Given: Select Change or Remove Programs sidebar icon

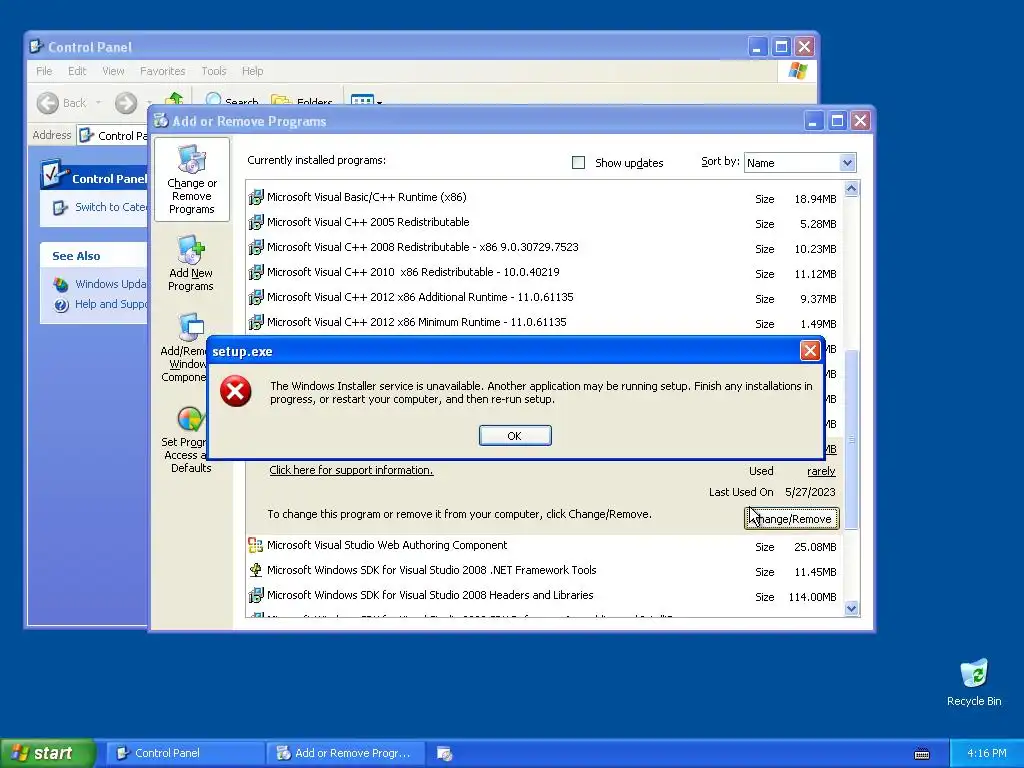Looking at the screenshot, I should (191, 180).
